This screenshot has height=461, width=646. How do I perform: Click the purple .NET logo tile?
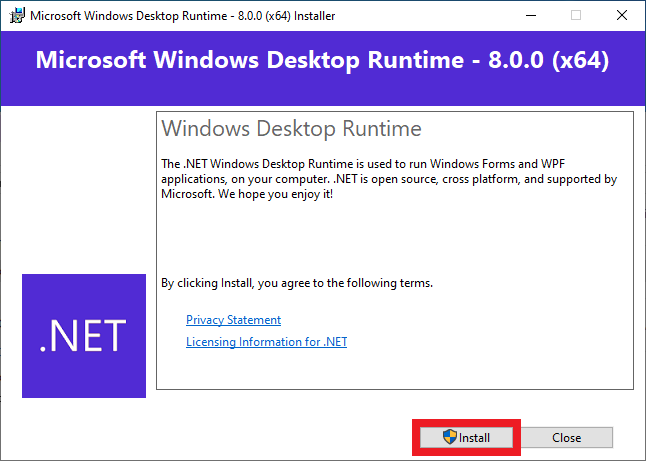pos(84,335)
